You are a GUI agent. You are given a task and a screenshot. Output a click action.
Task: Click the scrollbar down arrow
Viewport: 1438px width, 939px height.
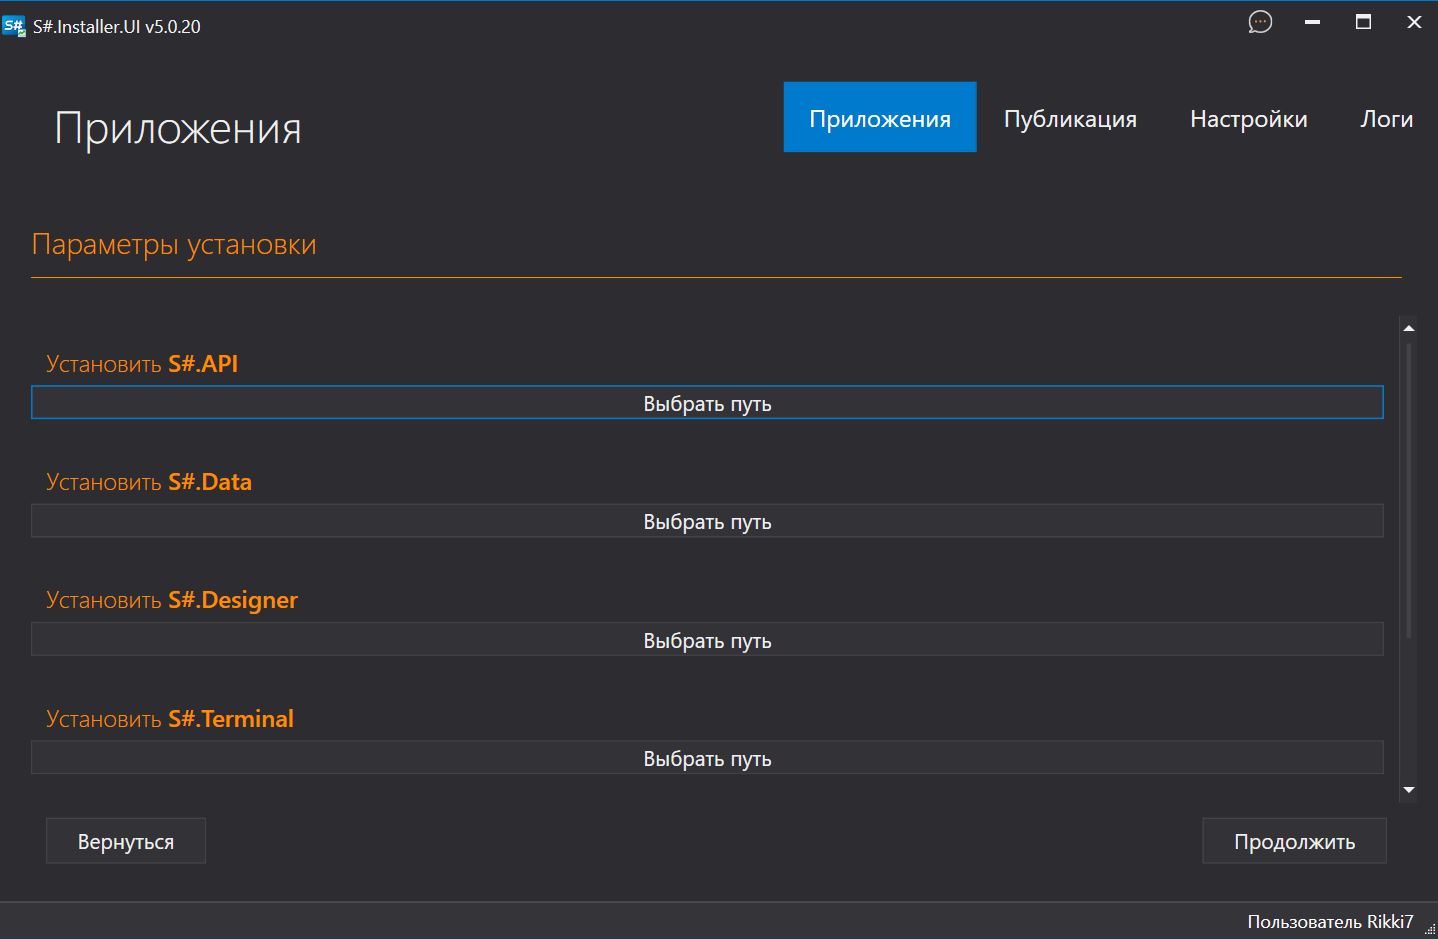tap(1409, 790)
